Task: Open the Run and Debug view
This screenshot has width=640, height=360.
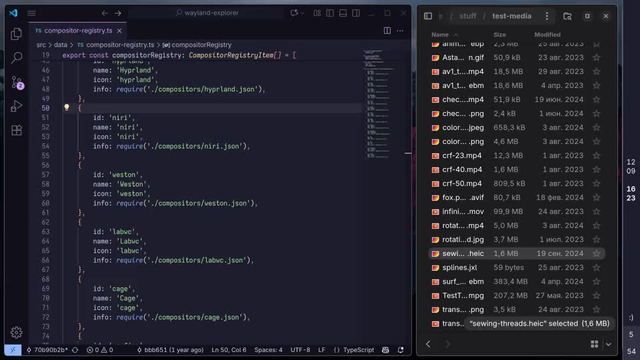Action: pyautogui.click(x=16, y=106)
